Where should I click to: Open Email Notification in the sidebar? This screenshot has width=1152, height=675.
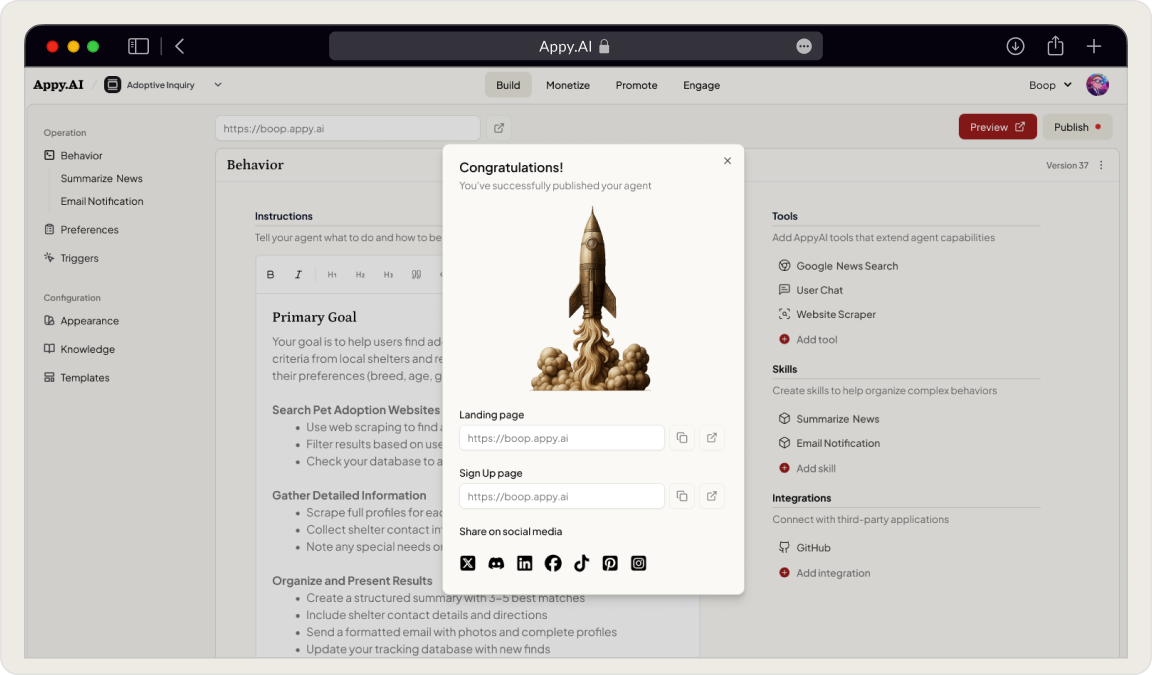click(x=102, y=201)
